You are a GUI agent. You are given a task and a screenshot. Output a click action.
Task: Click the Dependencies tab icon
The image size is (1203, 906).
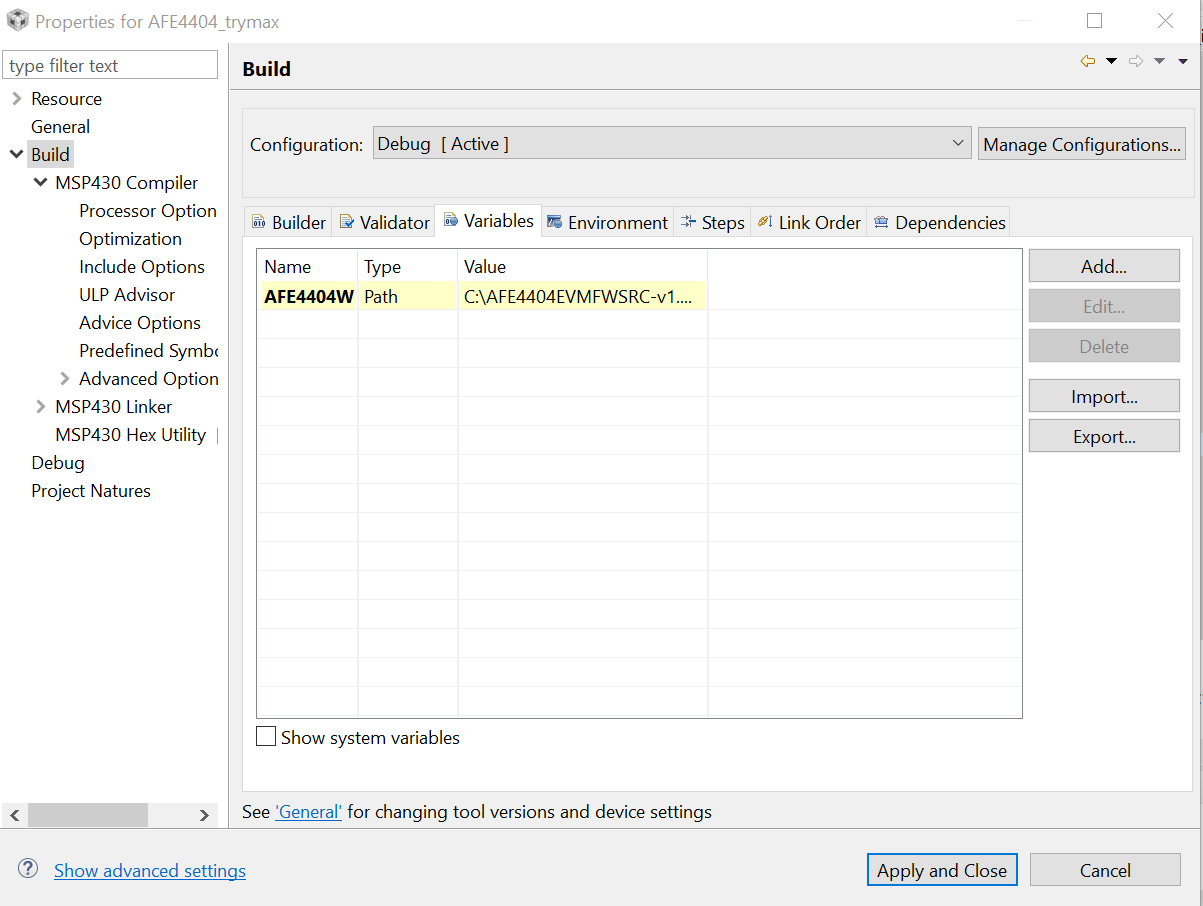pyautogui.click(x=881, y=221)
